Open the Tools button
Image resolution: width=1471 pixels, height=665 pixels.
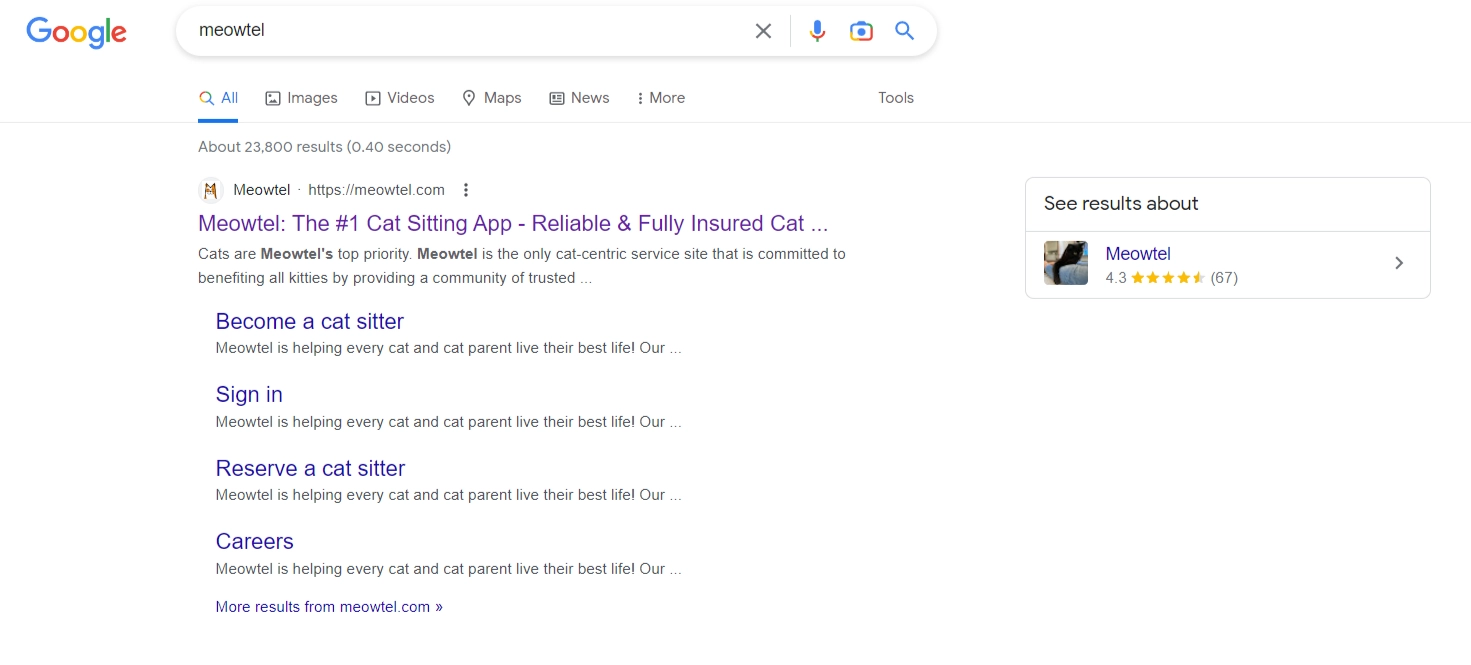pyautogui.click(x=896, y=98)
